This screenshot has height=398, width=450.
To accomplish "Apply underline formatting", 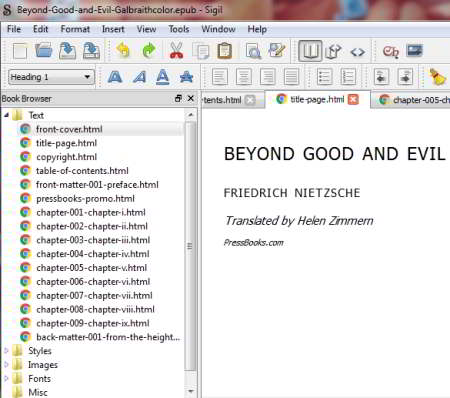I will (x=163, y=77).
